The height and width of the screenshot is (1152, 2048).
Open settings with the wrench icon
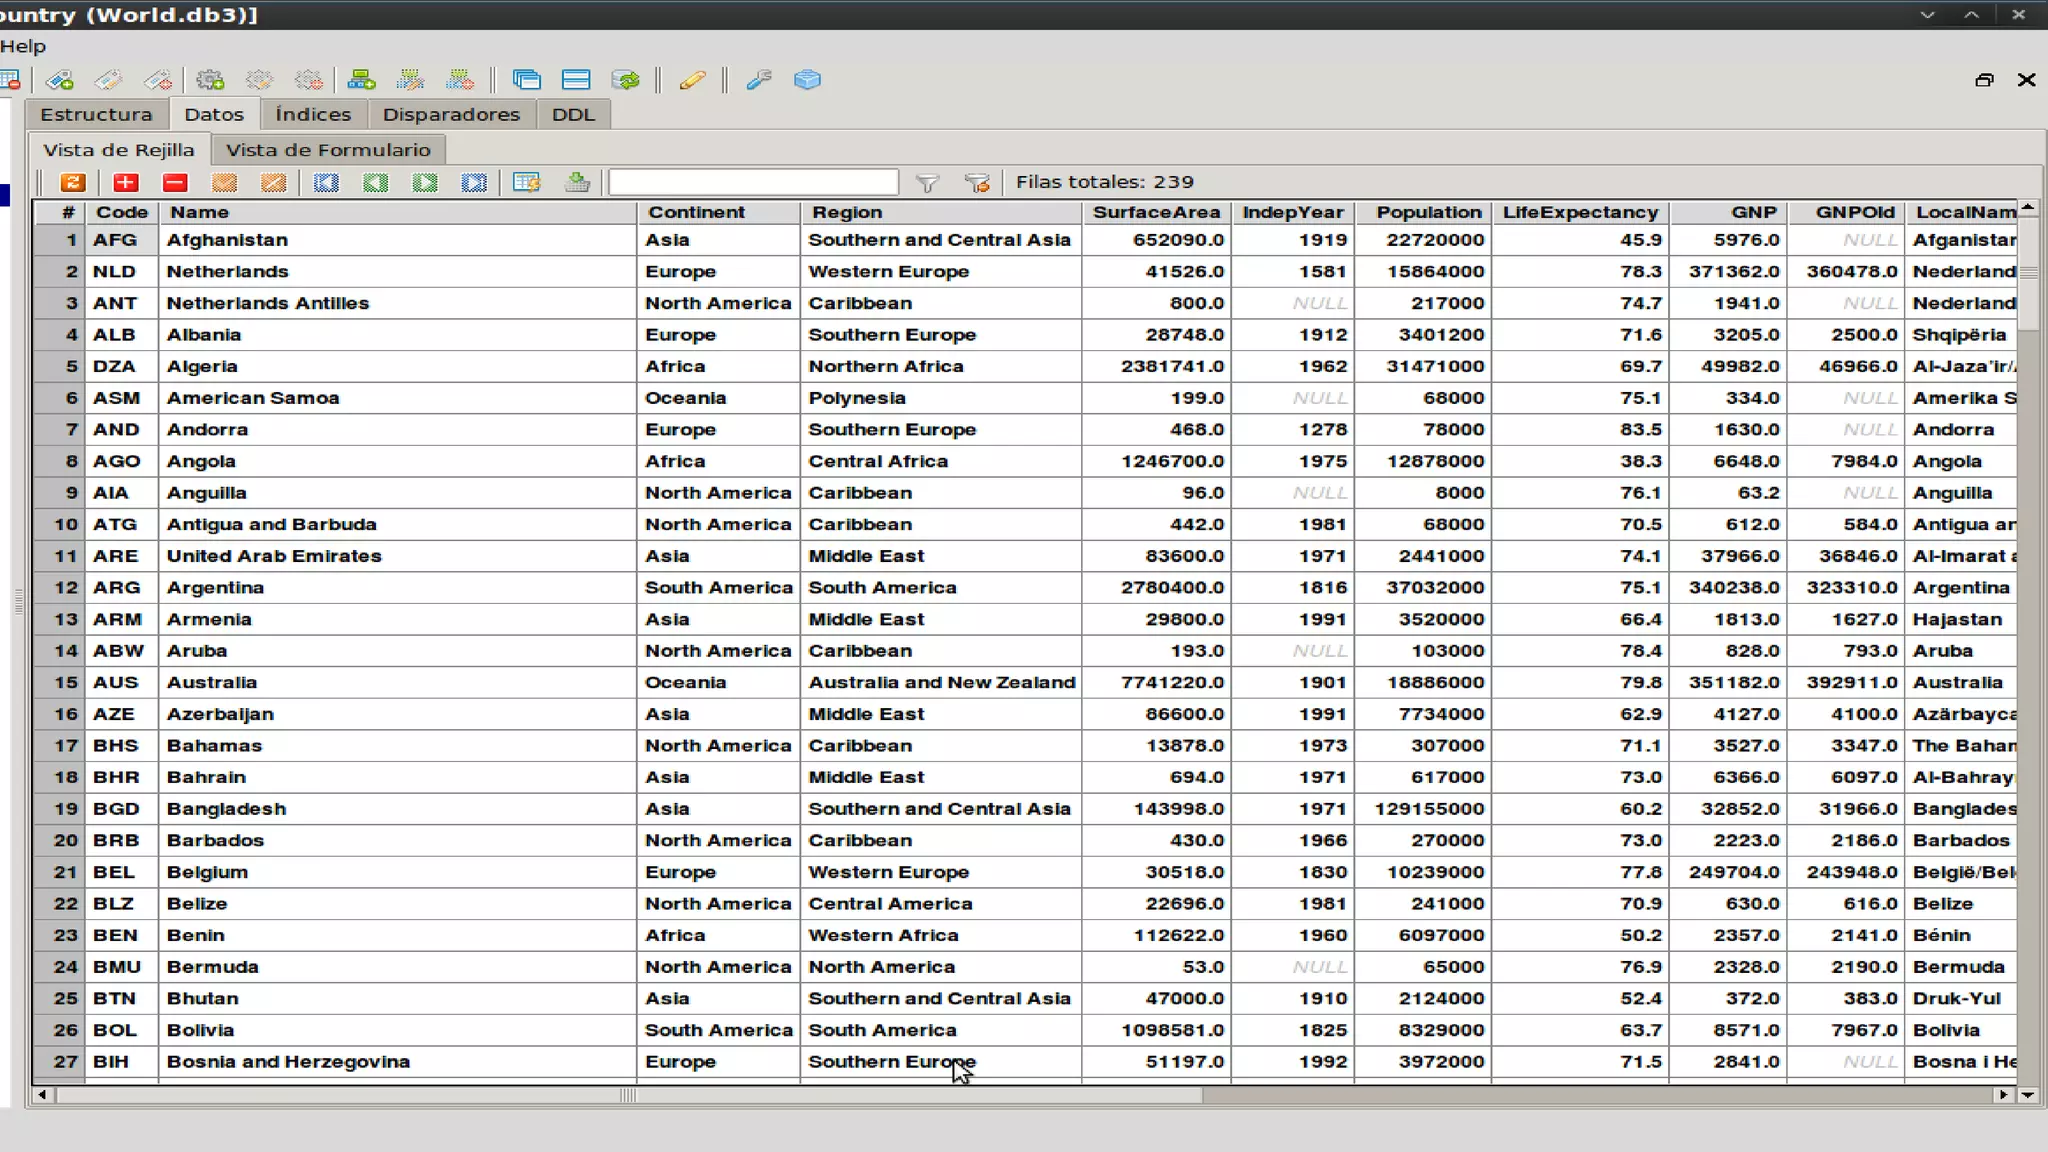coord(759,80)
